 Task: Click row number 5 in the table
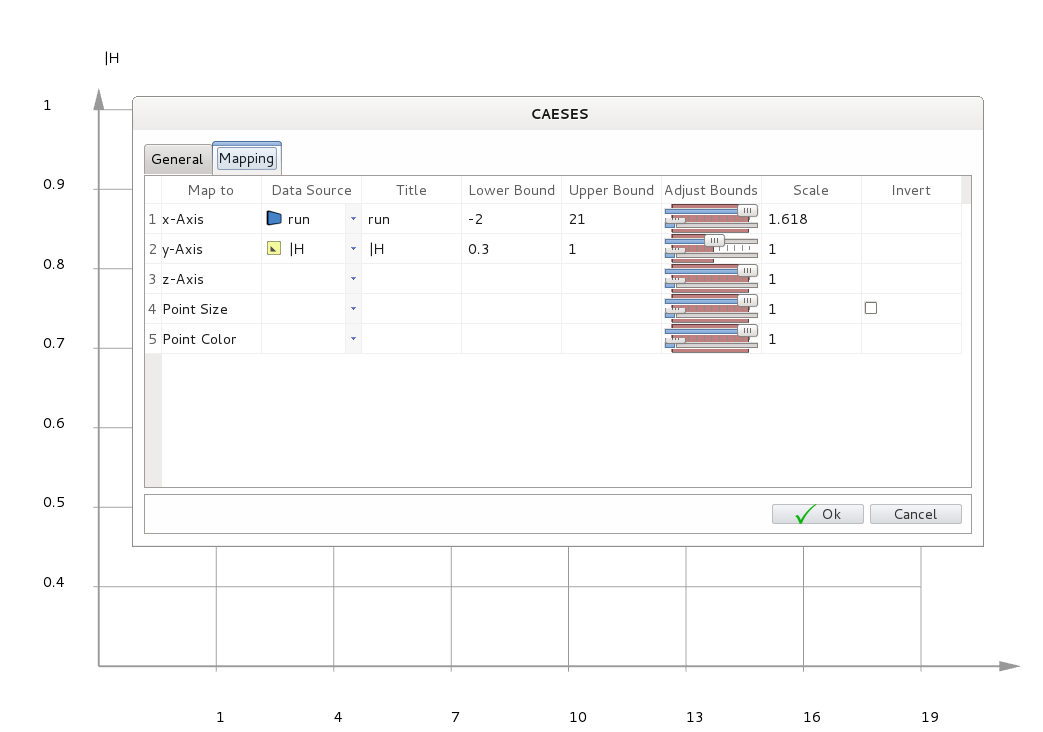click(x=152, y=339)
